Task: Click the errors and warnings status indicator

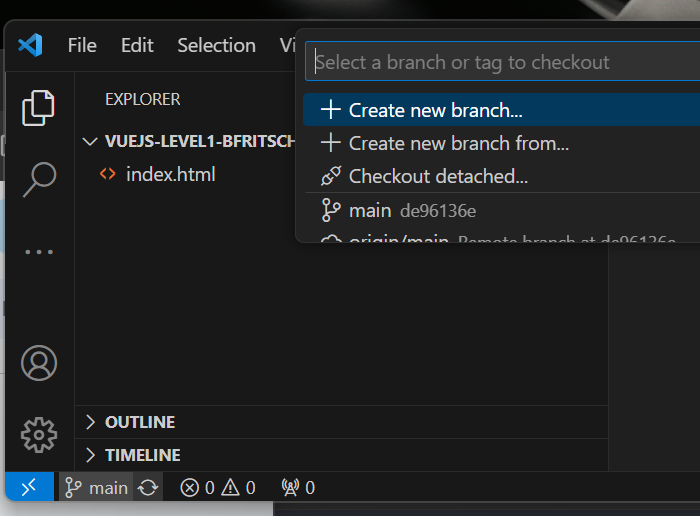Action: click(x=217, y=488)
